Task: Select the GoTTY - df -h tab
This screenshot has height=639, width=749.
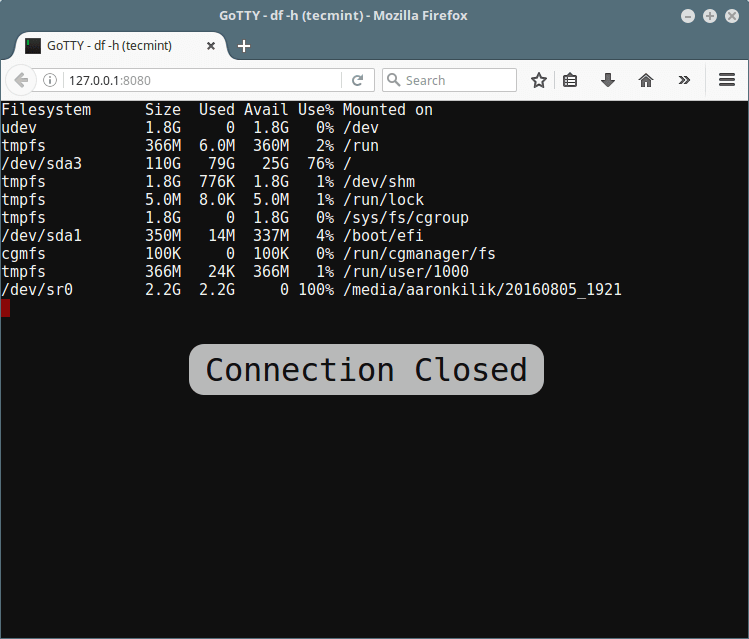Action: click(110, 45)
